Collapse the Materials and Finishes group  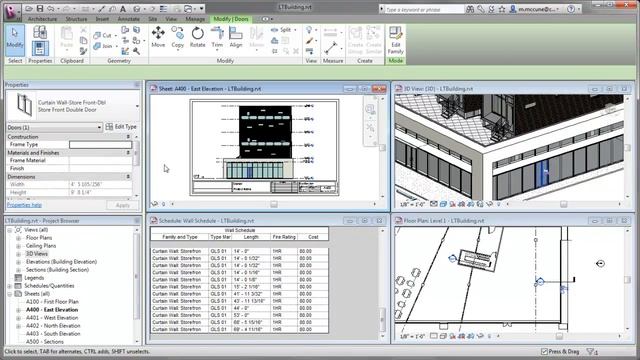[x=128, y=153]
